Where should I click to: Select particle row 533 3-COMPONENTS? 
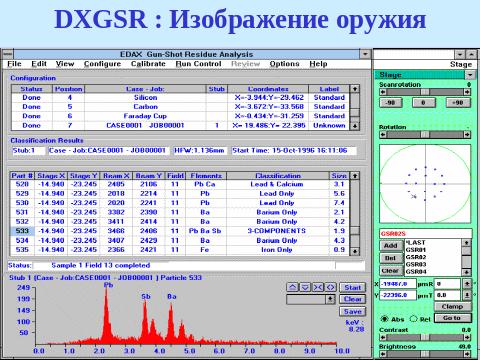180,231
